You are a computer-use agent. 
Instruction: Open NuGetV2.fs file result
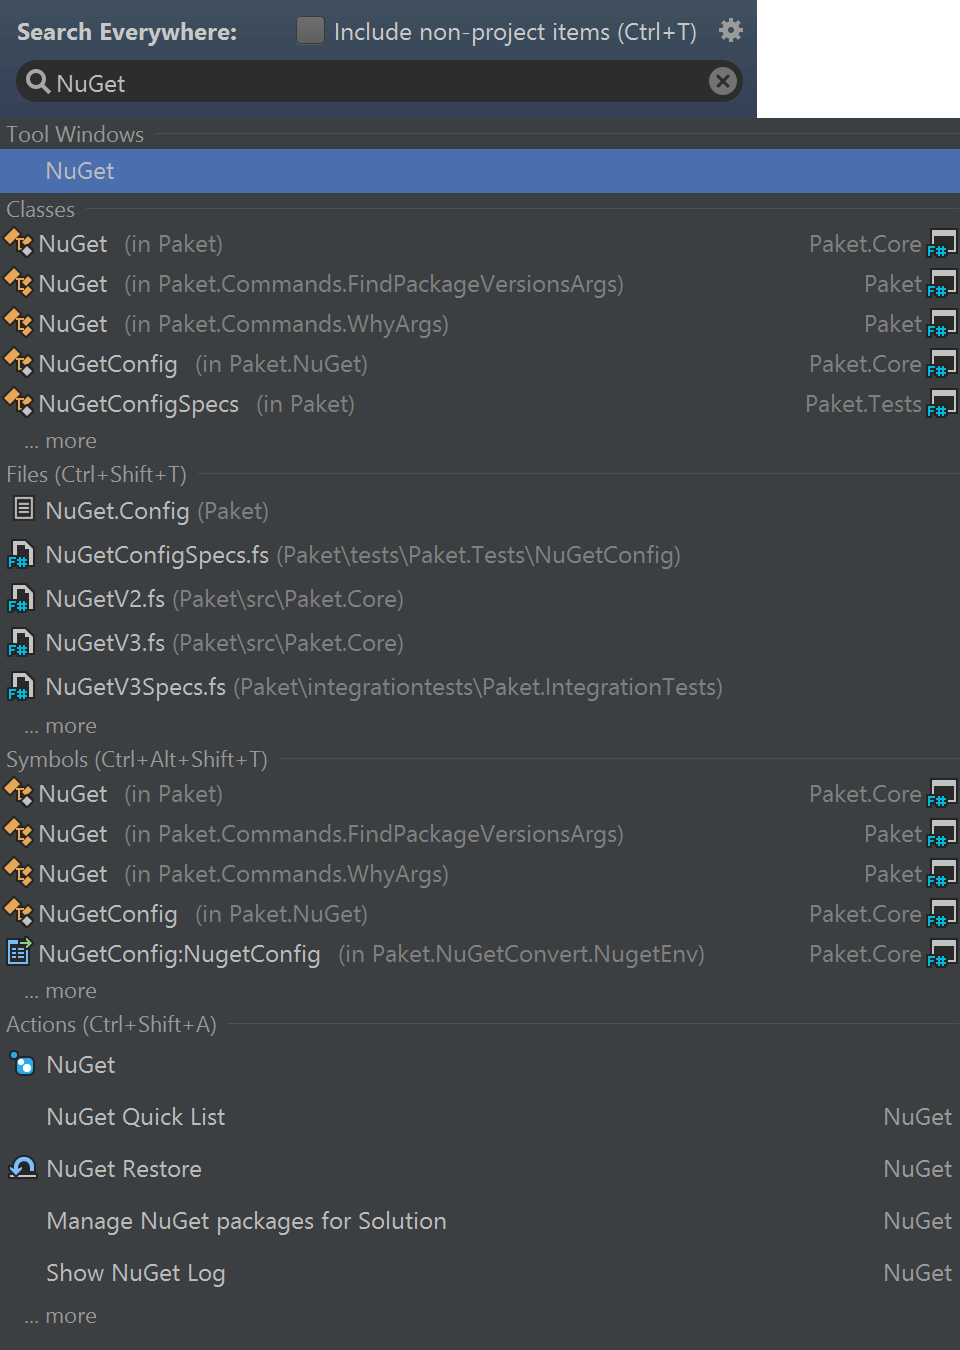(x=480, y=599)
